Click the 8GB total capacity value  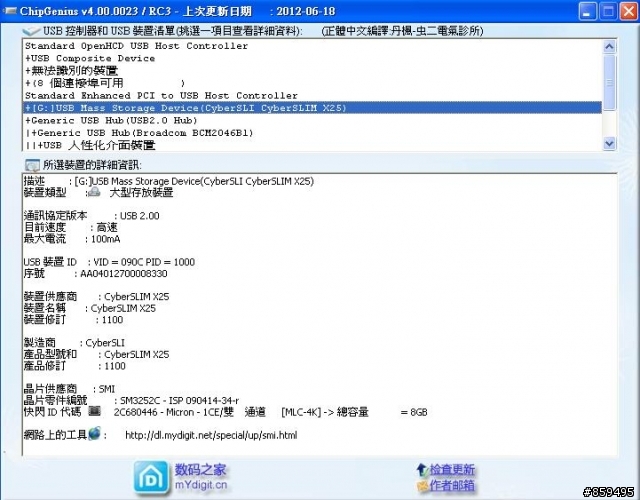point(419,412)
